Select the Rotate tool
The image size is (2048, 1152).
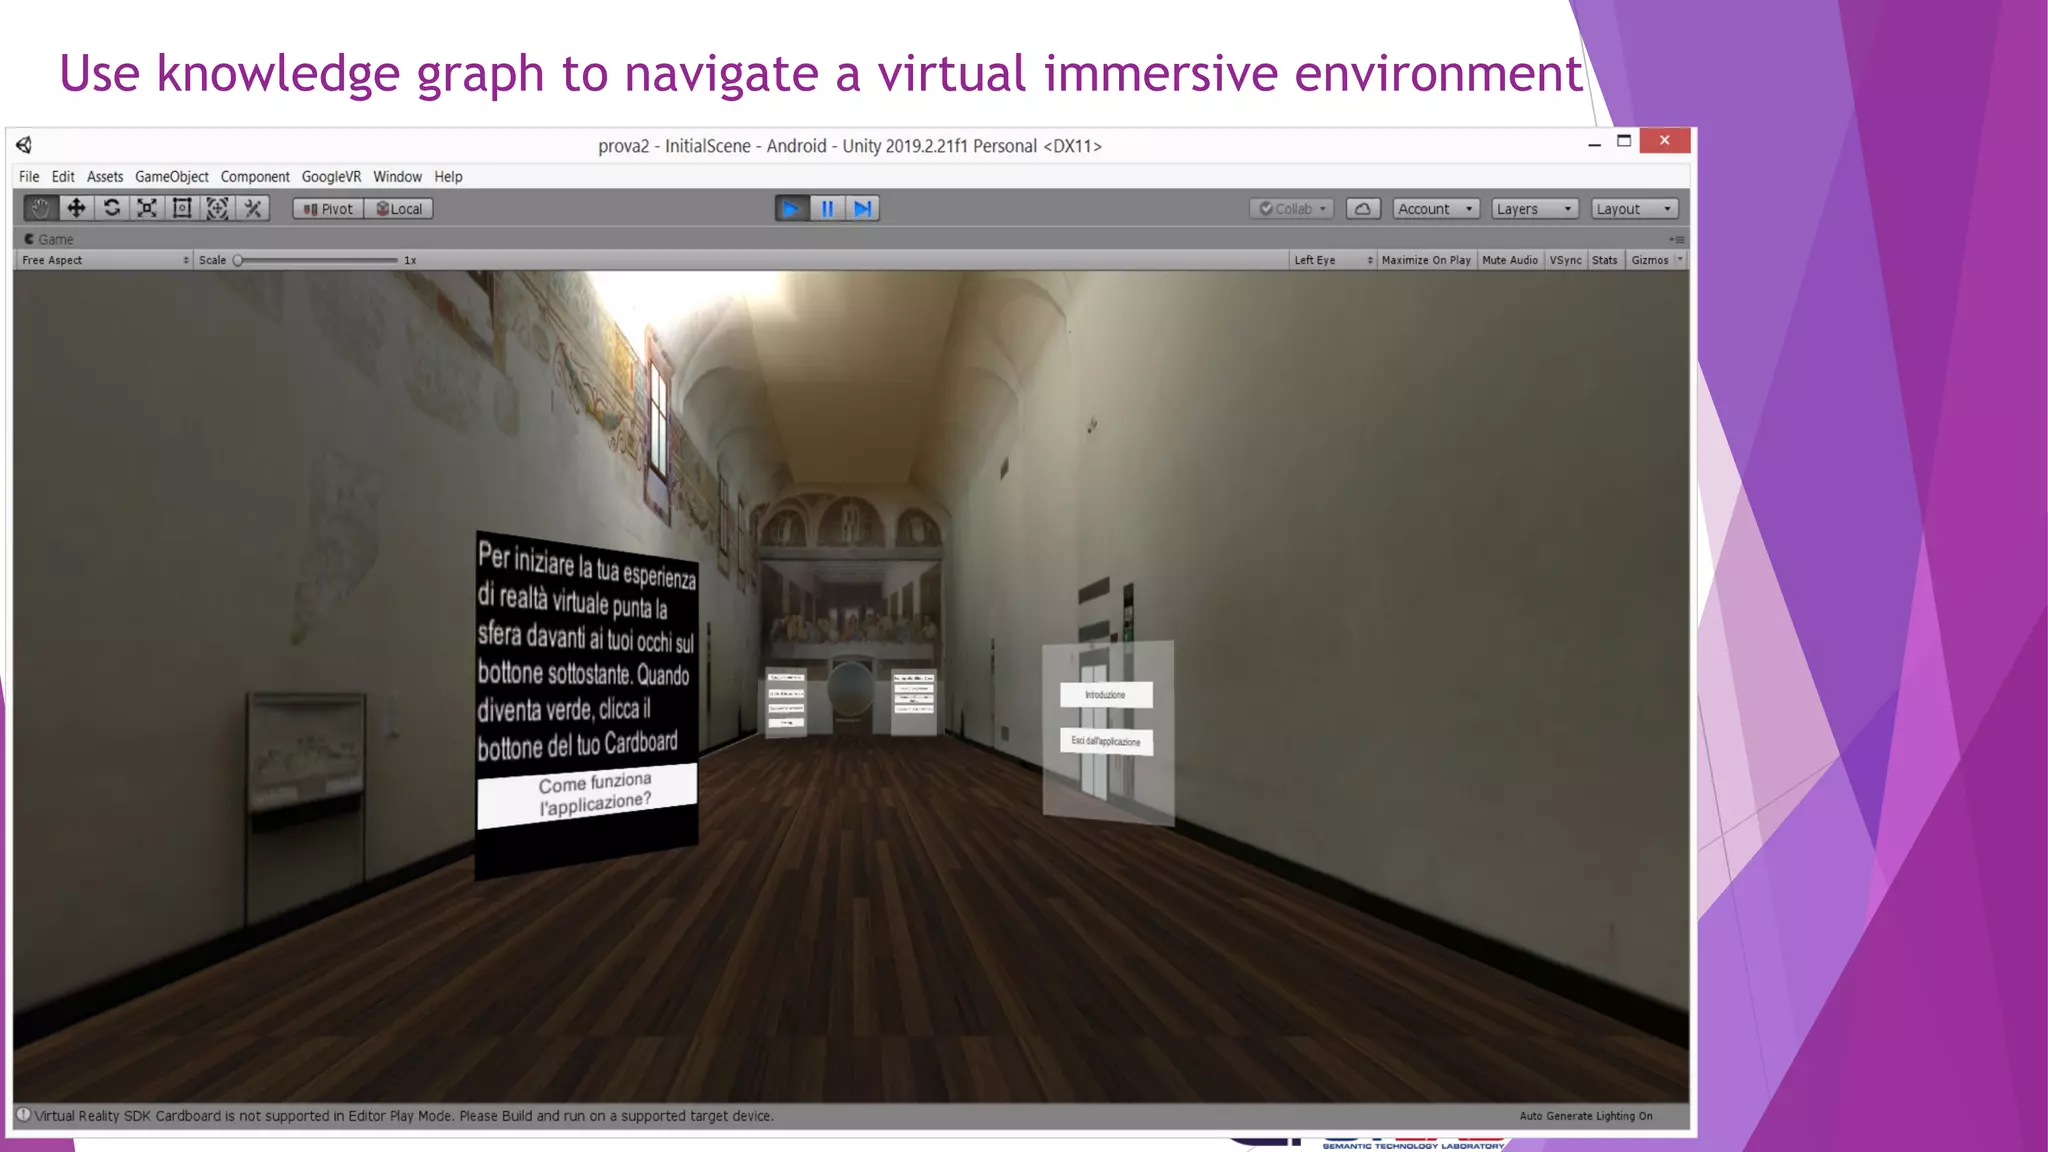coord(111,208)
